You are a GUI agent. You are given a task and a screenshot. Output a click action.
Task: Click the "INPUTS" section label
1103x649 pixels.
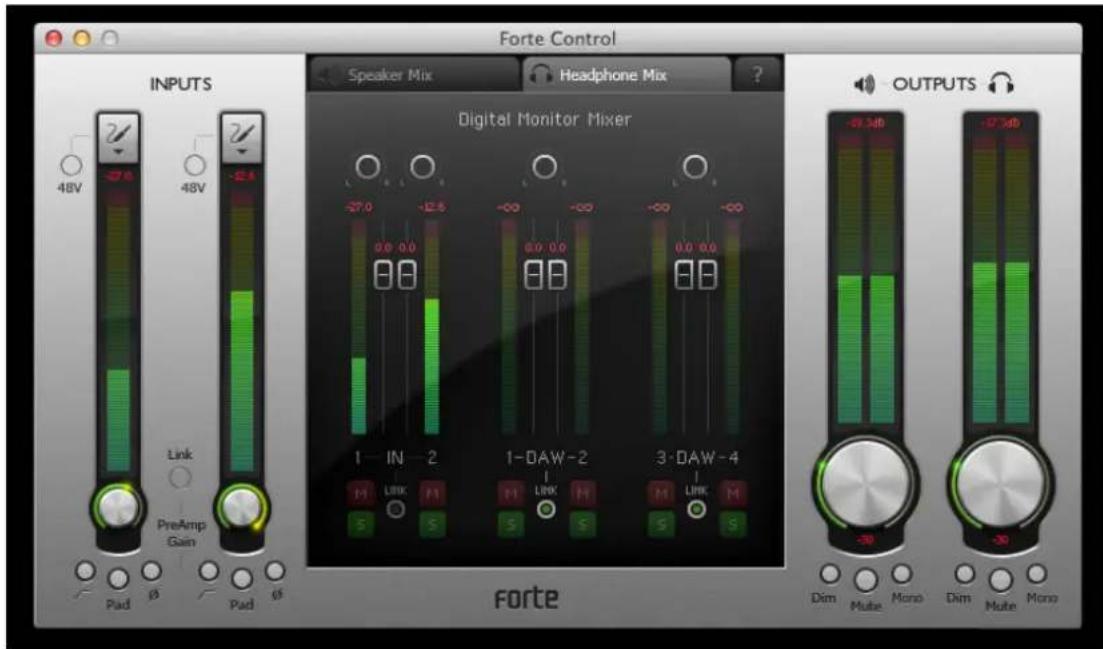[x=181, y=84]
